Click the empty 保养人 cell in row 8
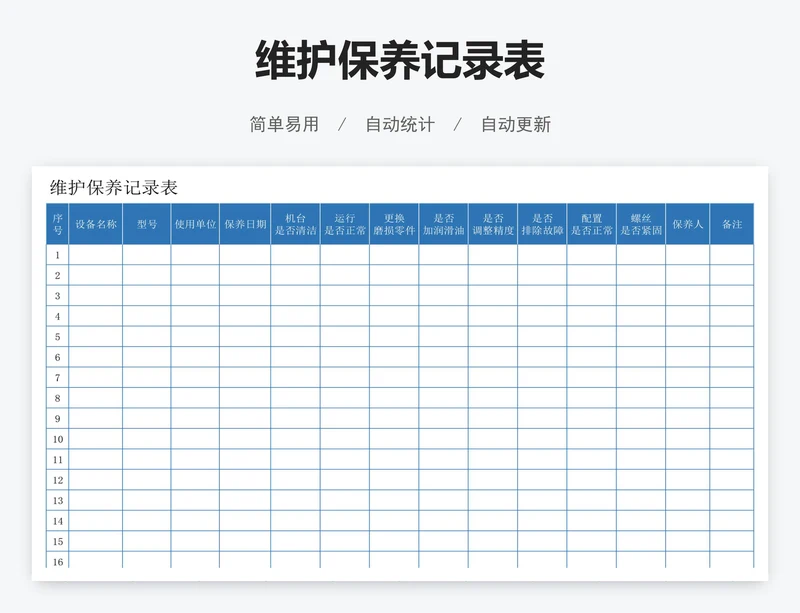This screenshot has height=613, width=800. click(x=687, y=398)
